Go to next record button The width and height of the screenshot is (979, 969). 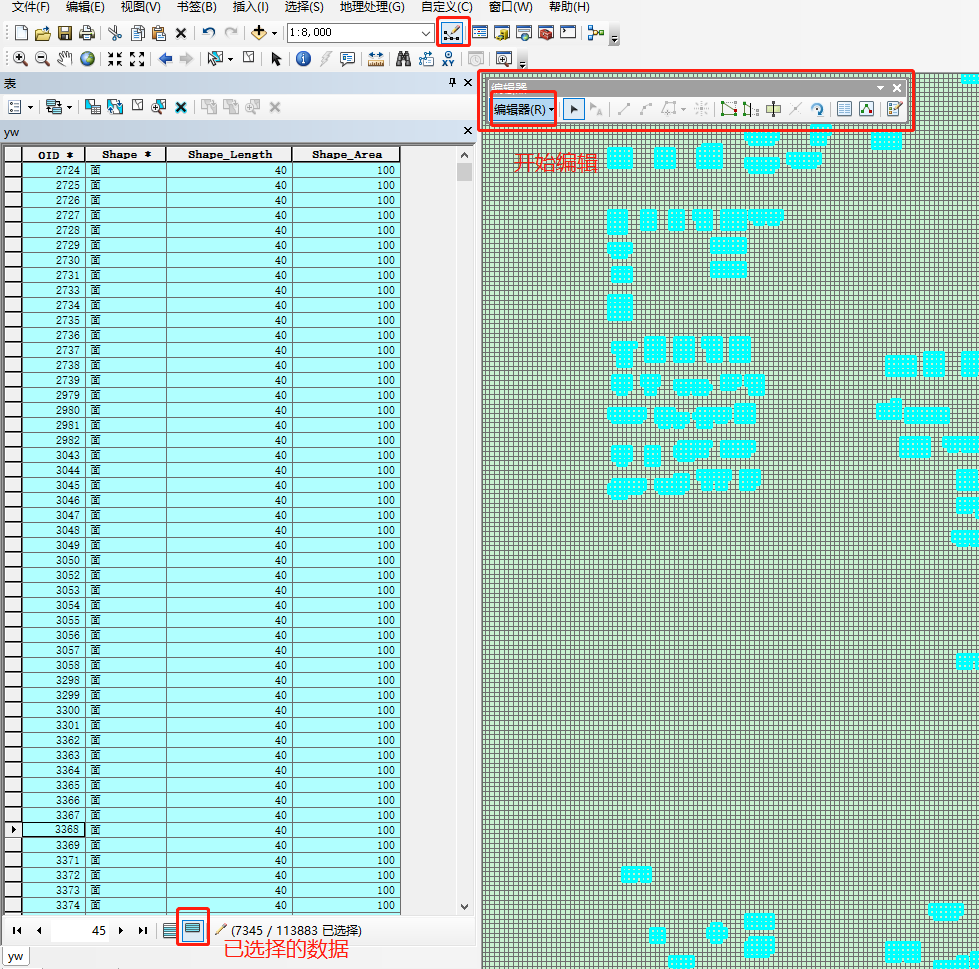click(x=121, y=930)
